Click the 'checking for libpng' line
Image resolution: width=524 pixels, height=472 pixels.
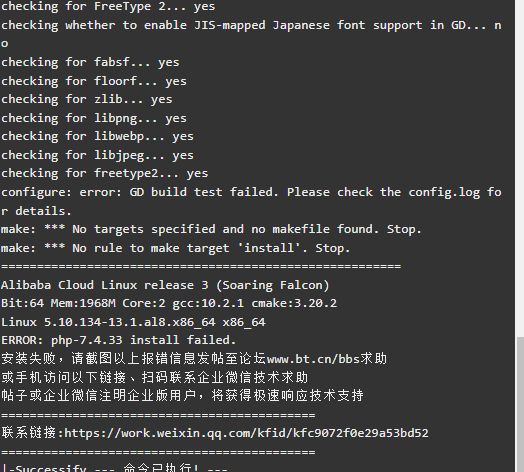(x=94, y=118)
